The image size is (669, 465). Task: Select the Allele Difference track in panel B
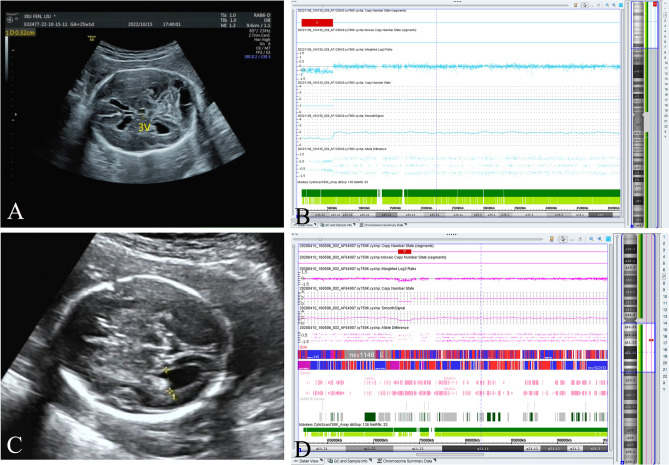[340, 149]
